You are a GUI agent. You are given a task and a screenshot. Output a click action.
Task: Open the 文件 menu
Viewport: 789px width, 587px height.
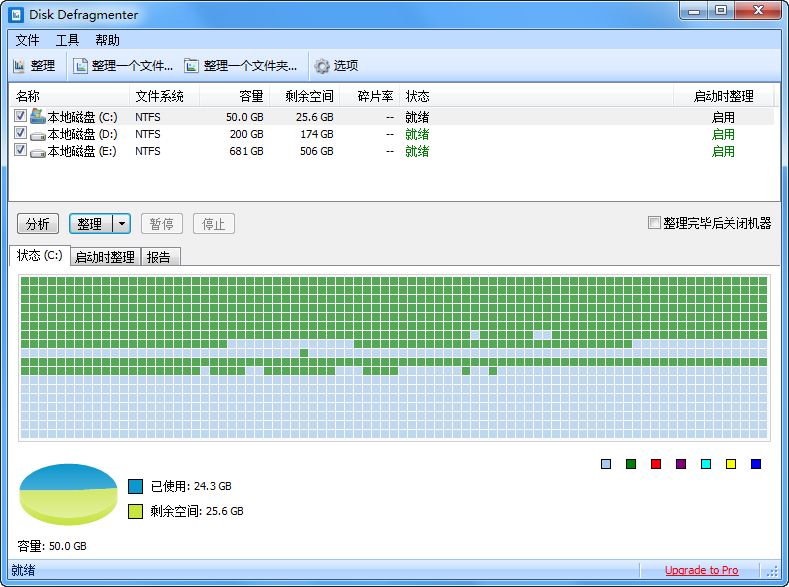point(28,40)
